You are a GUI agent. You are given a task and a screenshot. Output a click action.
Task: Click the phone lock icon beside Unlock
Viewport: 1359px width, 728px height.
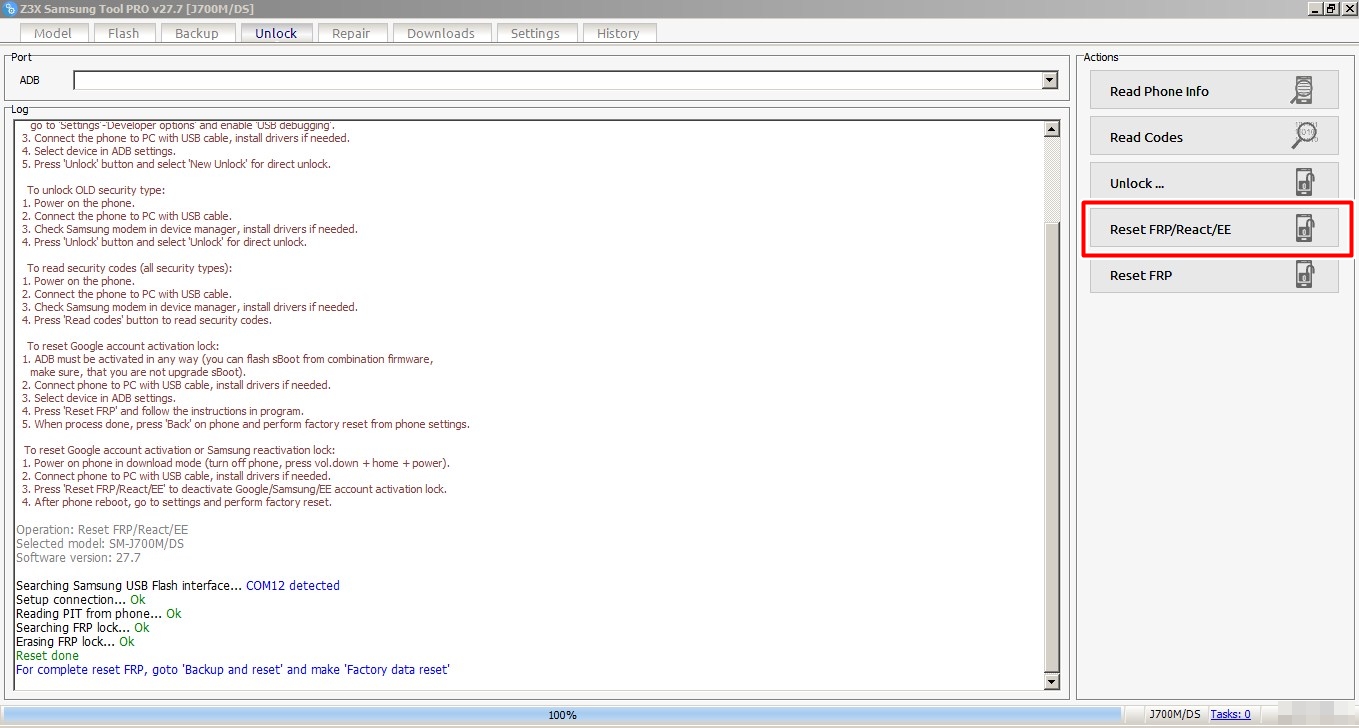[1304, 182]
